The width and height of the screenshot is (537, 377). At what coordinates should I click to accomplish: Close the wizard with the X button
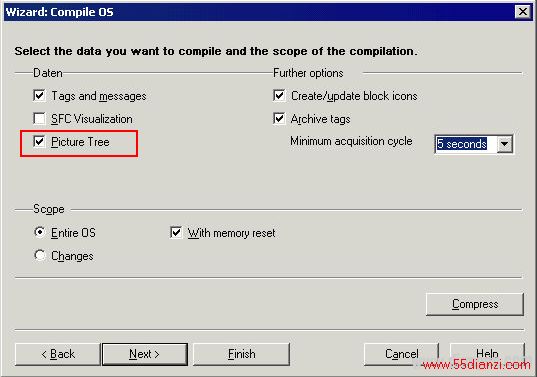[x=523, y=12]
